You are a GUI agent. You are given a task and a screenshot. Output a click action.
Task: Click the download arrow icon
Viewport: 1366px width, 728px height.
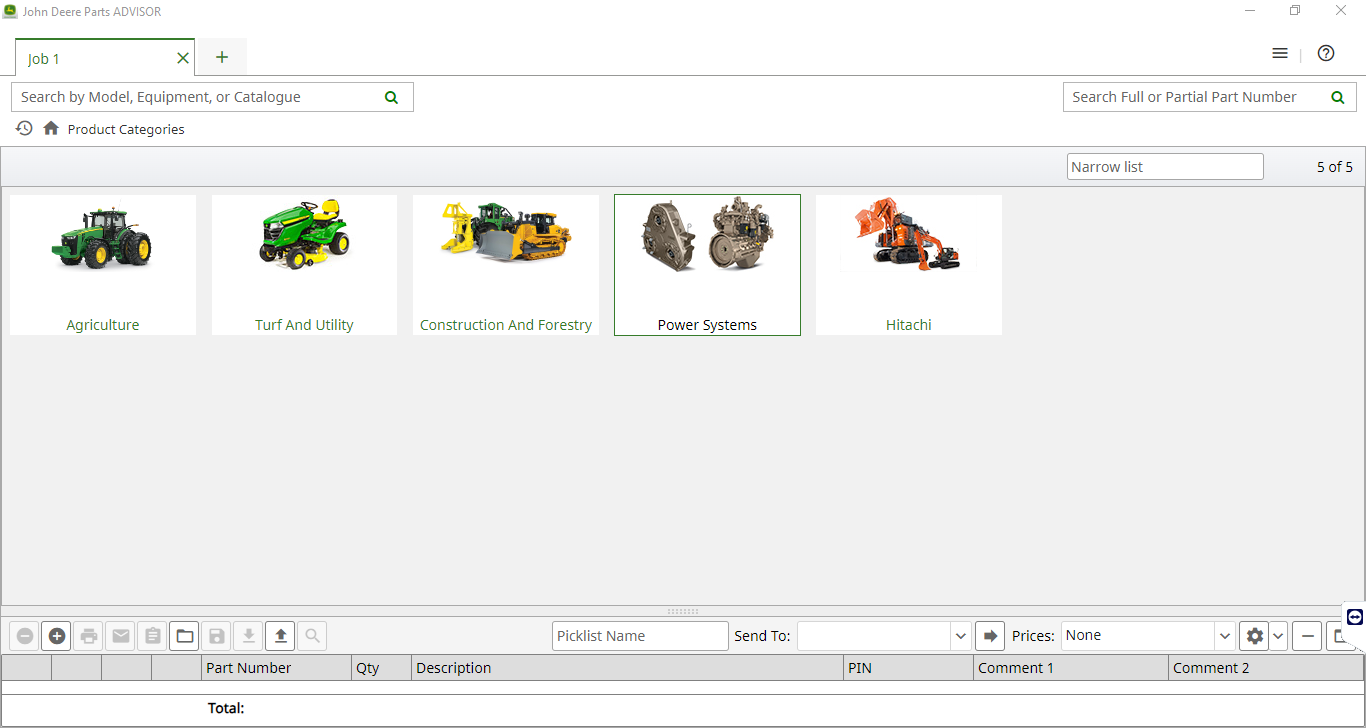click(x=249, y=636)
